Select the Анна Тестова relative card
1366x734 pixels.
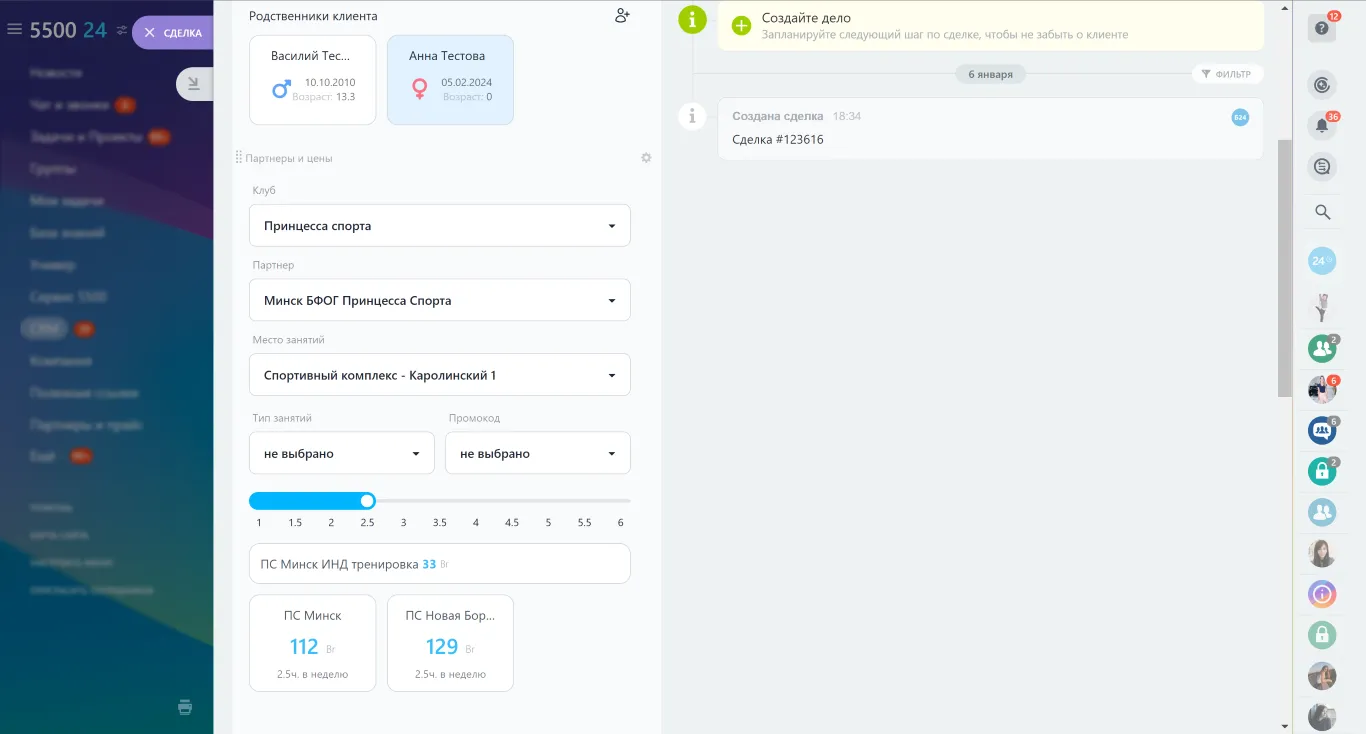450,80
